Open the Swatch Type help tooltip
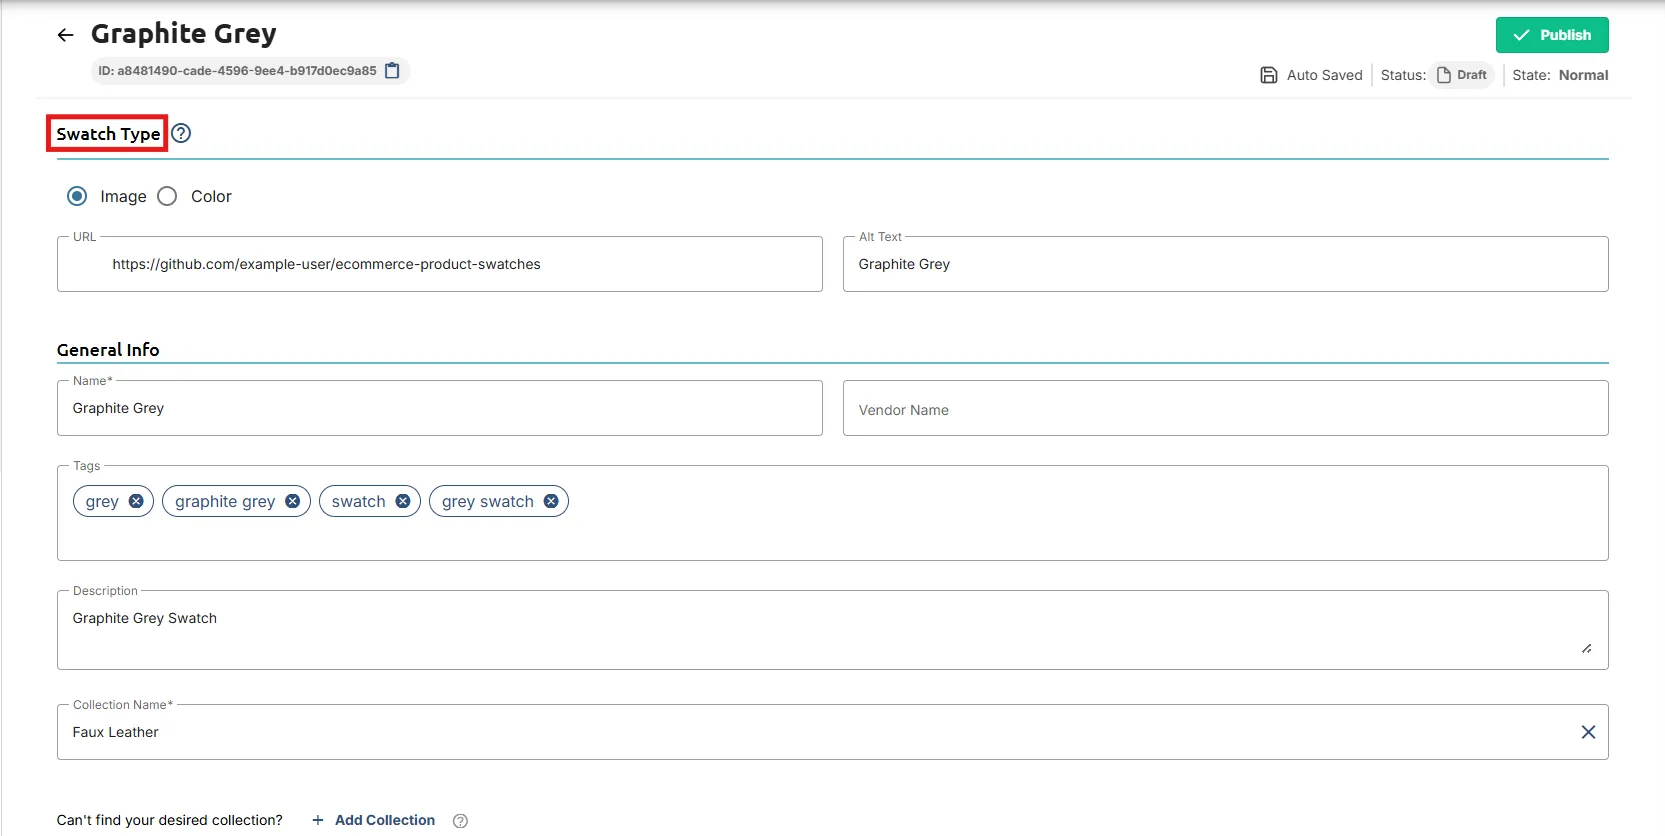This screenshot has width=1665, height=836. [x=181, y=133]
